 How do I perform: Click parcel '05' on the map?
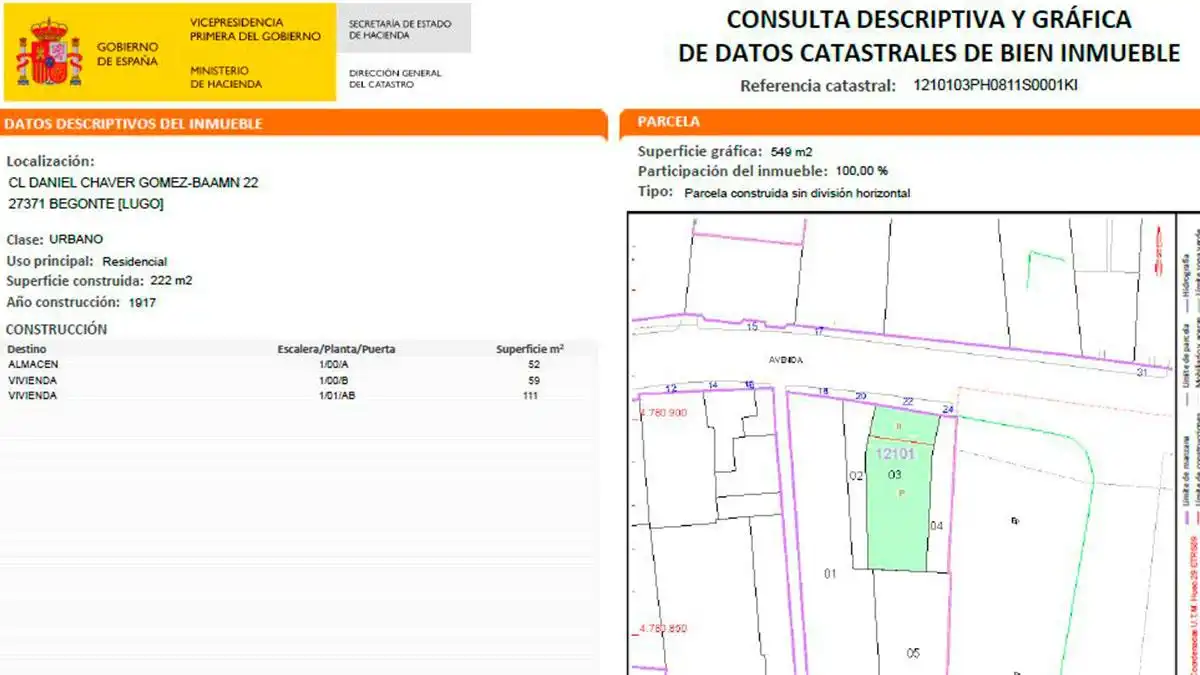point(913,654)
